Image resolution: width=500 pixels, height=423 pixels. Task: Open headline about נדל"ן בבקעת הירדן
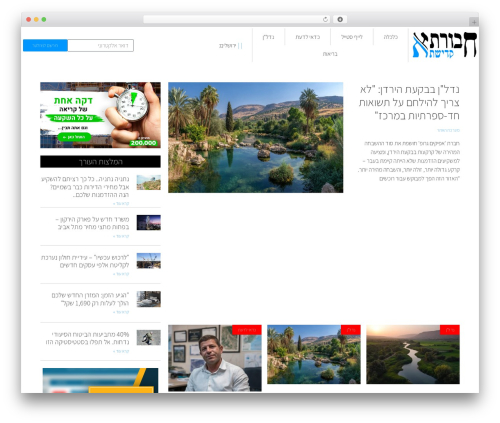pyautogui.click(x=409, y=102)
